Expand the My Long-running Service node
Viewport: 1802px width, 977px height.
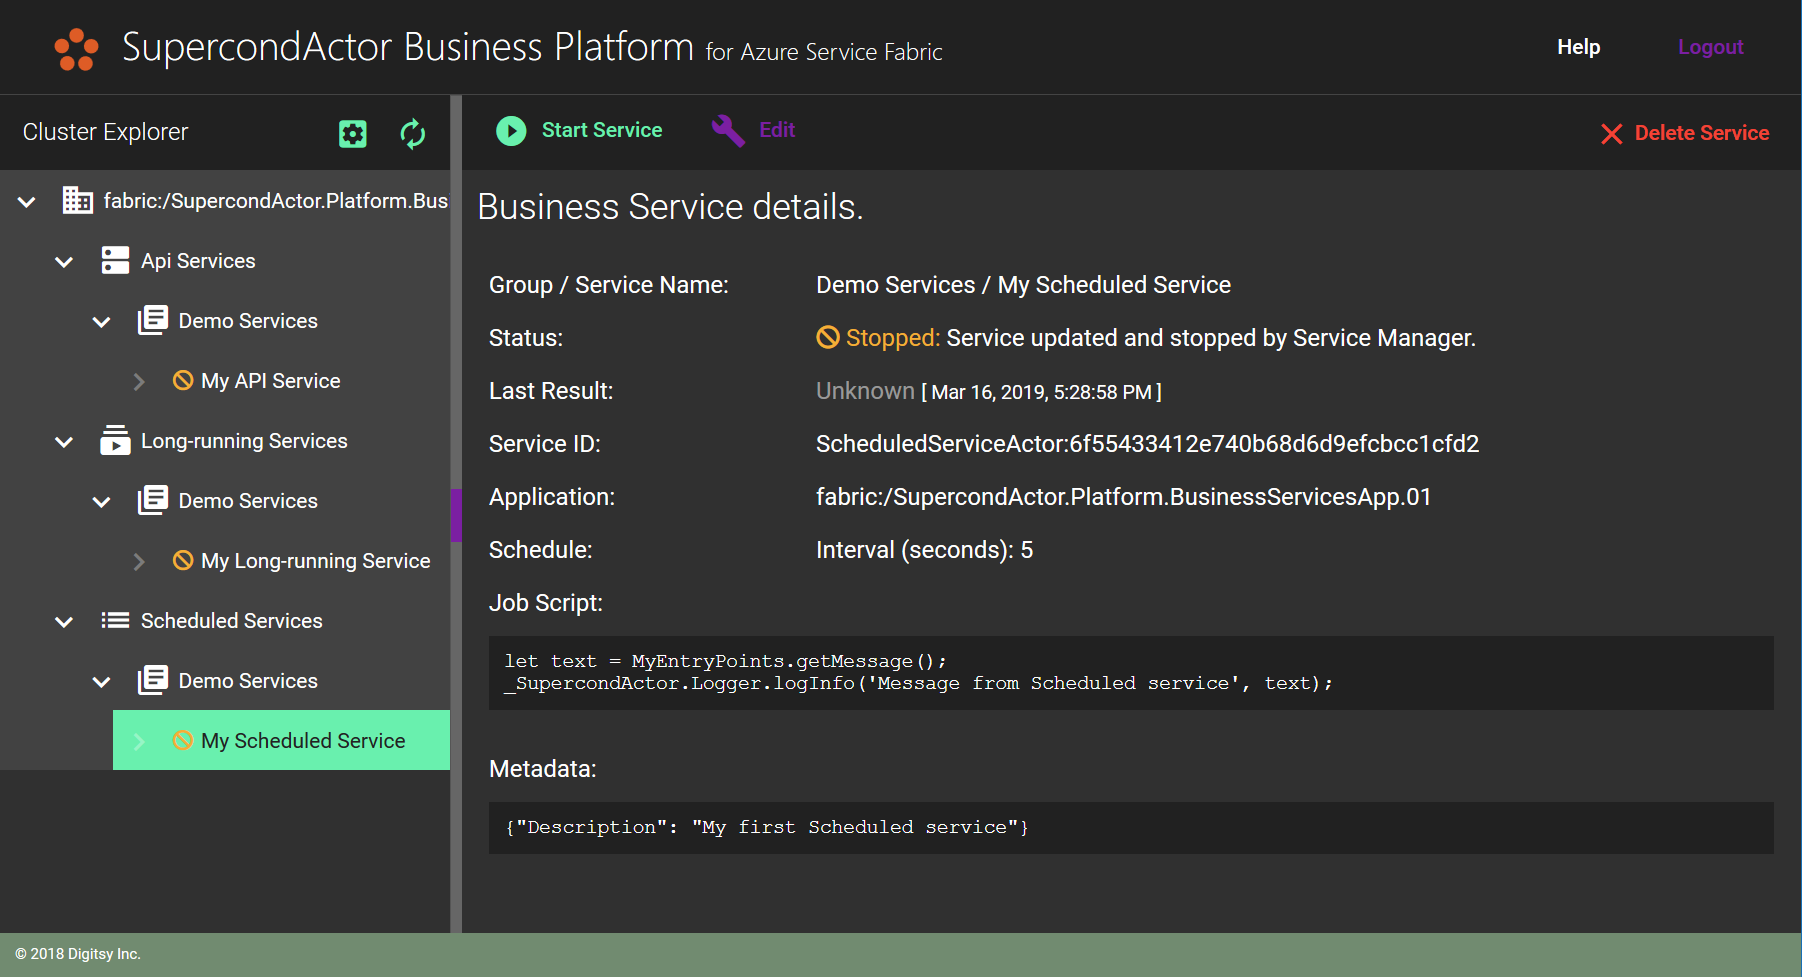click(x=139, y=561)
